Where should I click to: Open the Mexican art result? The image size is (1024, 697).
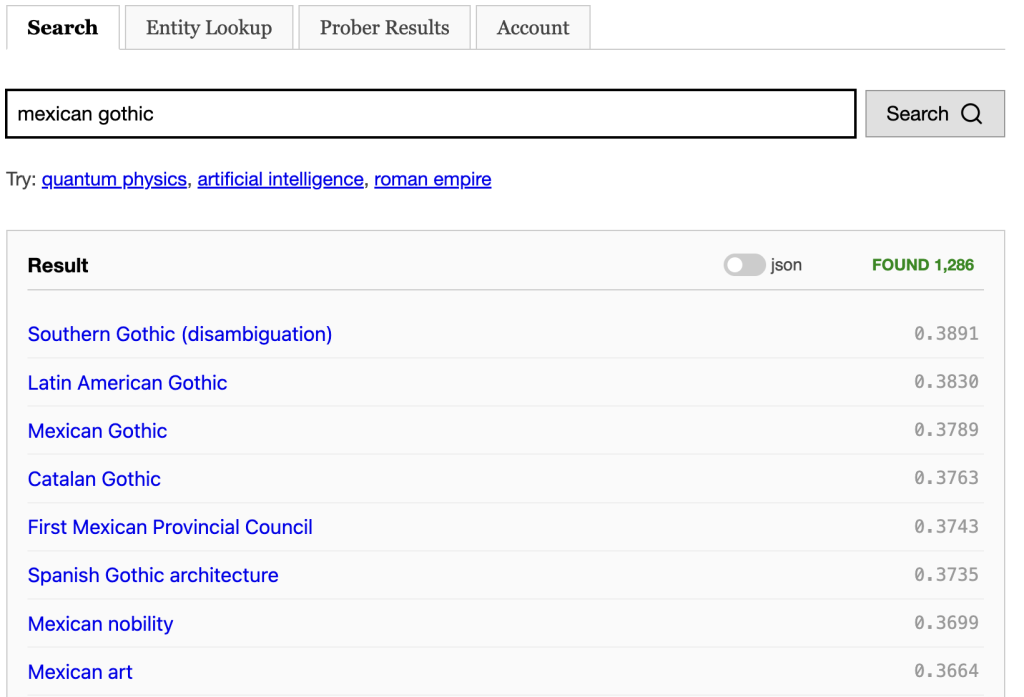click(x=80, y=672)
